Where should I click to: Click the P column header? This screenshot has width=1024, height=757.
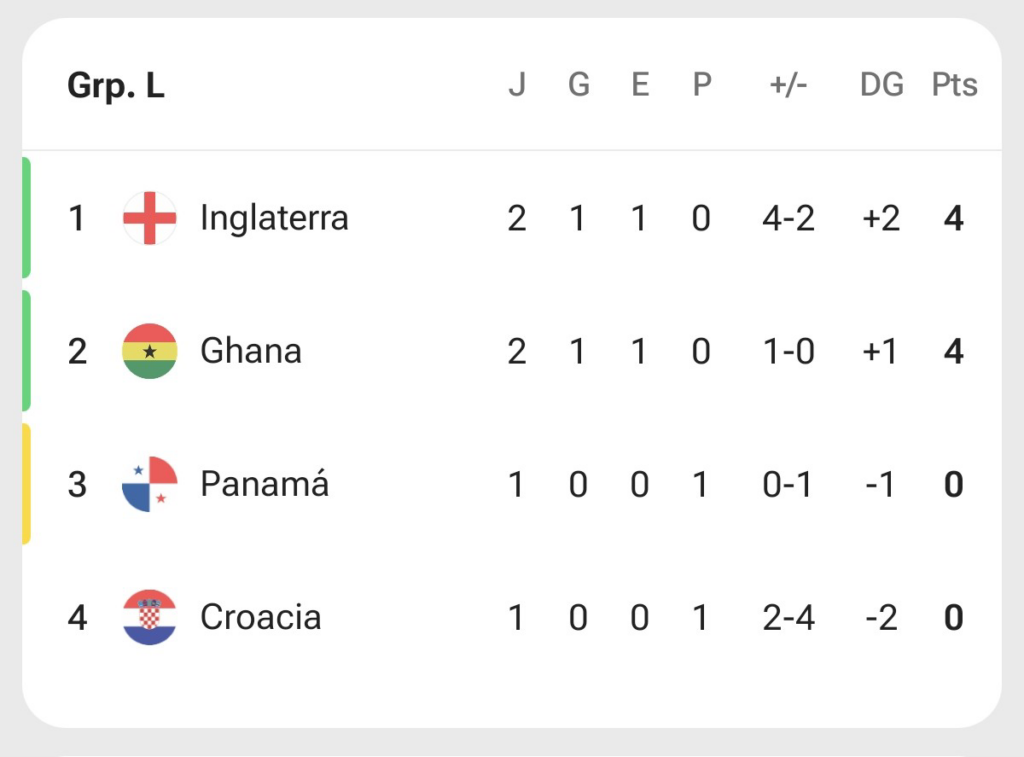coord(701,85)
